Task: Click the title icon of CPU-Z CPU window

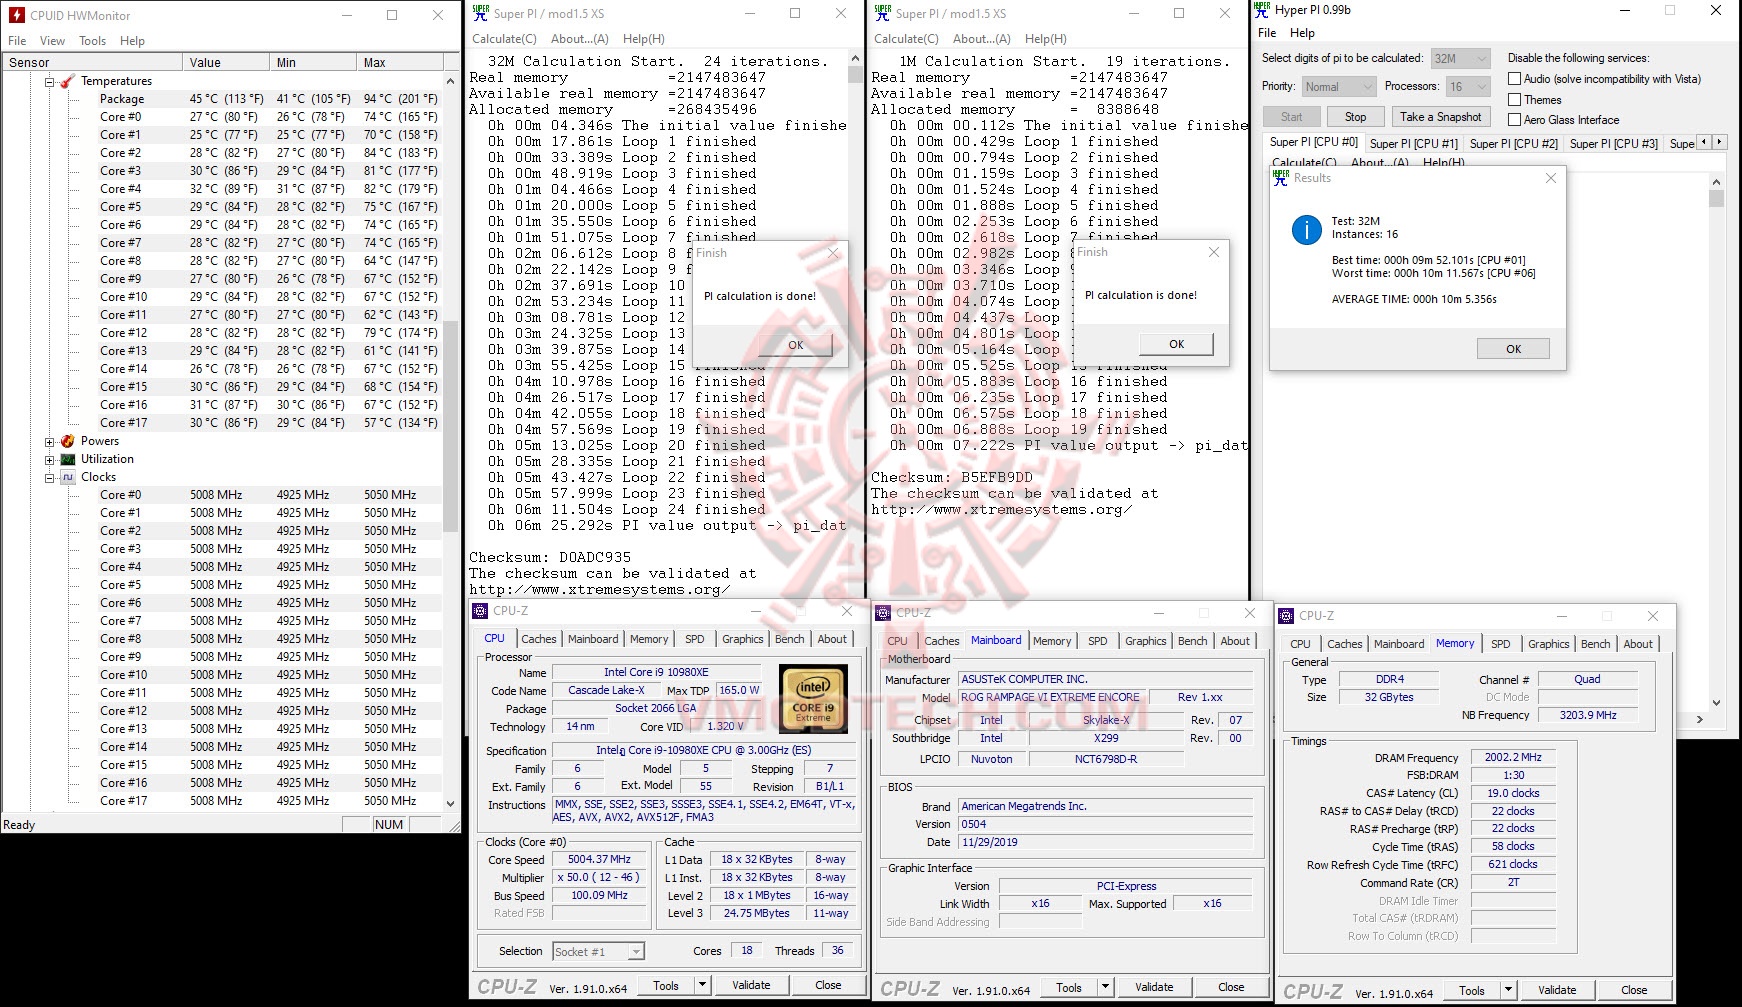Action: [x=482, y=611]
